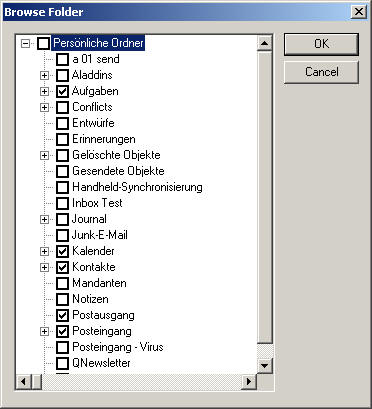Confirm selection with OK button
Screen dimensions: 372x409
[x=321, y=44]
